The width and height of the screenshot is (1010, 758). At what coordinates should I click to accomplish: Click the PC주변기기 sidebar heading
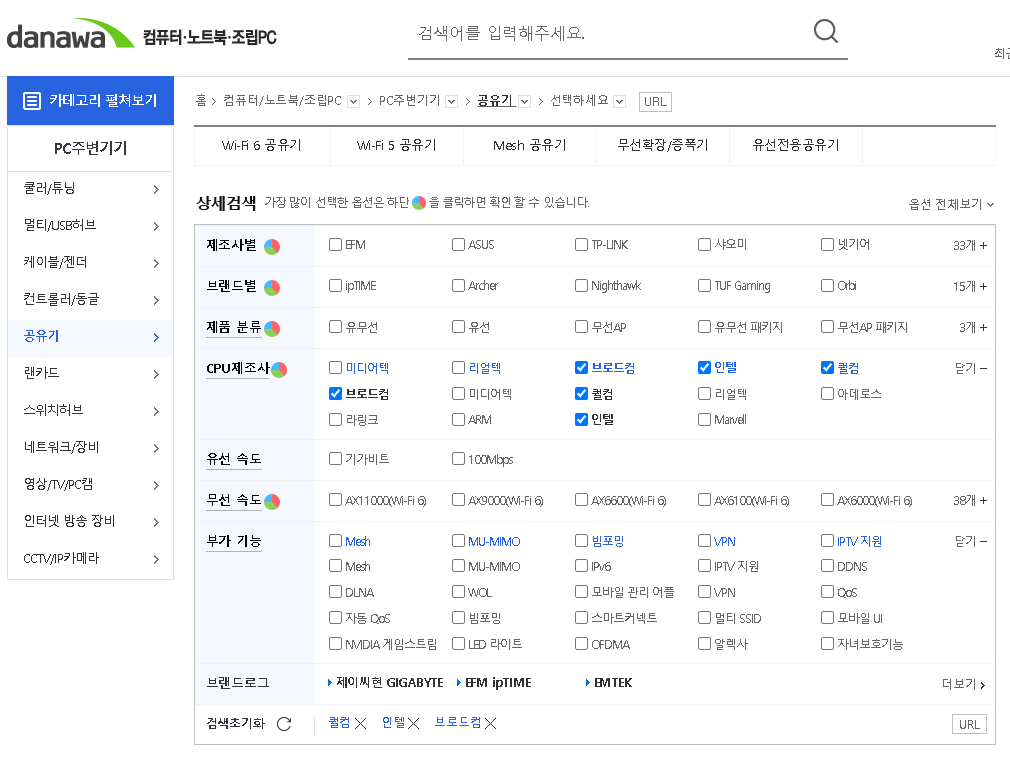pyautogui.click(x=90, y=149)
